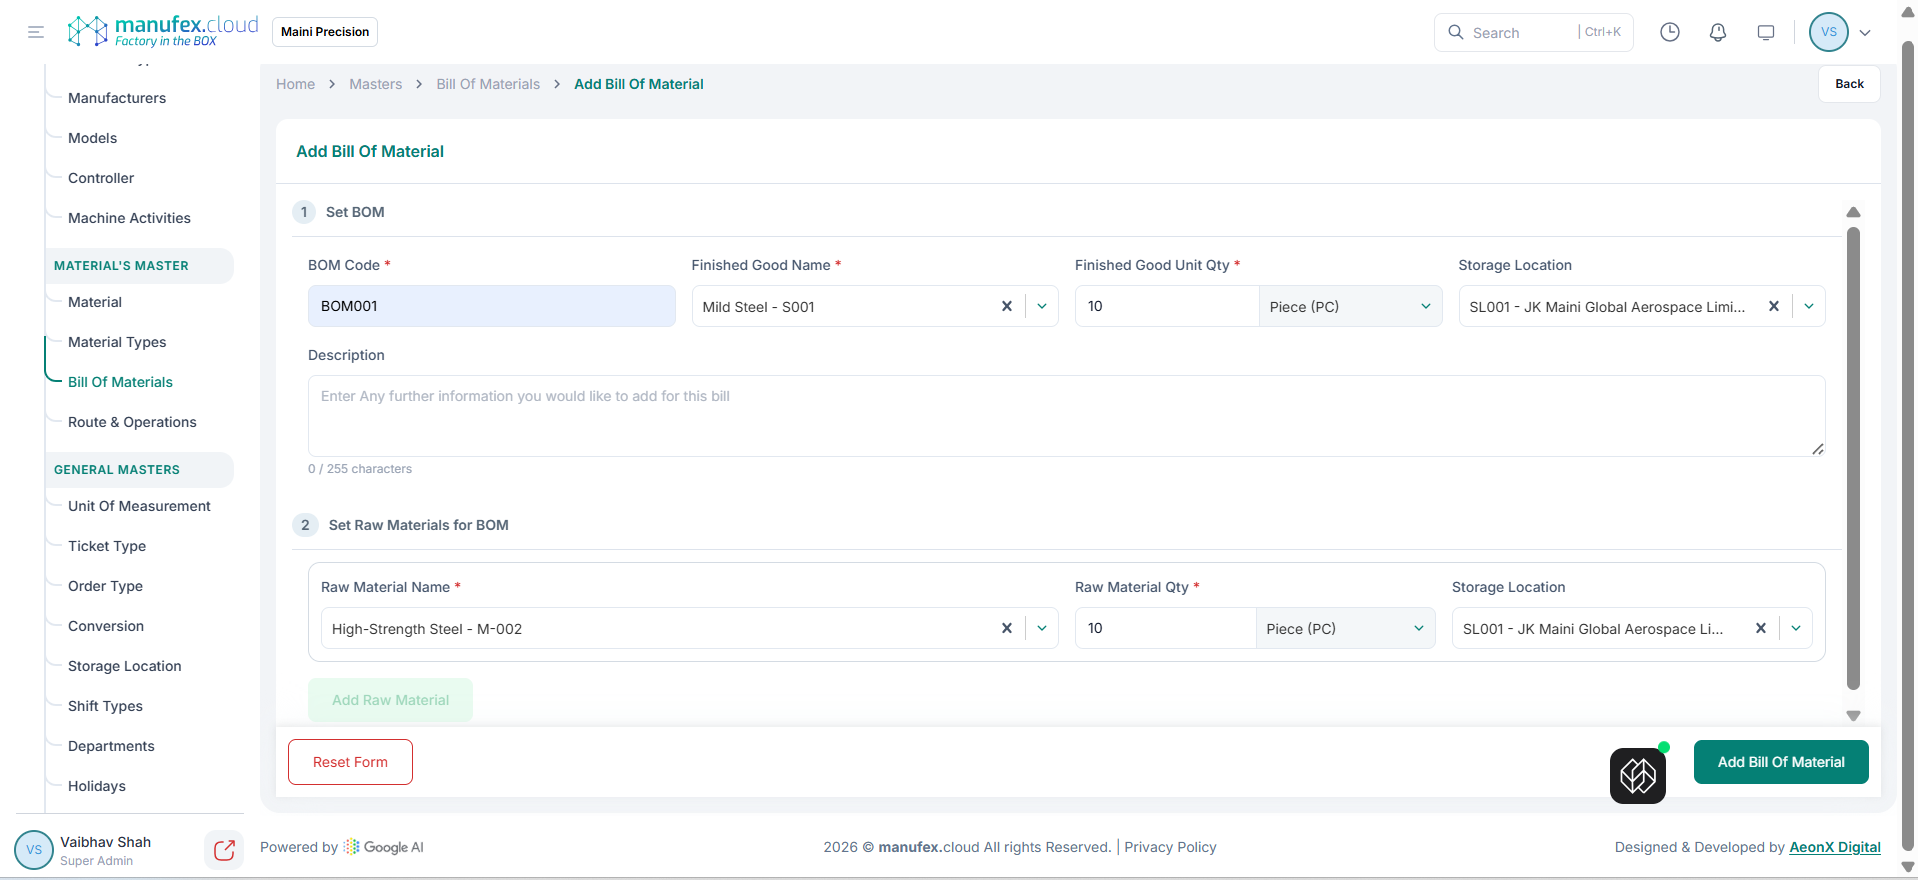
Task: Focus the Raw Material Qty field
Action: click(x=1165, y=628)
